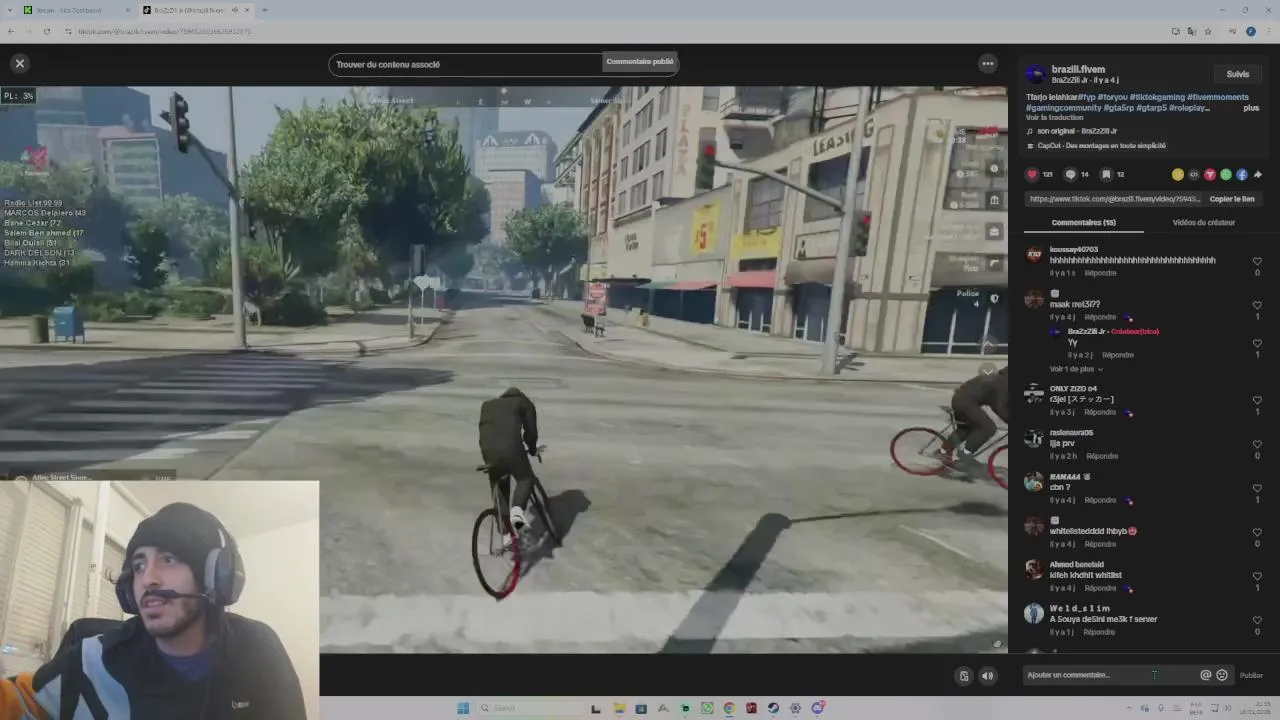Like ONLY ZIZO 04's comment
The image size is (1280, 720).
pyautogui.click(x=1257, y=400)
